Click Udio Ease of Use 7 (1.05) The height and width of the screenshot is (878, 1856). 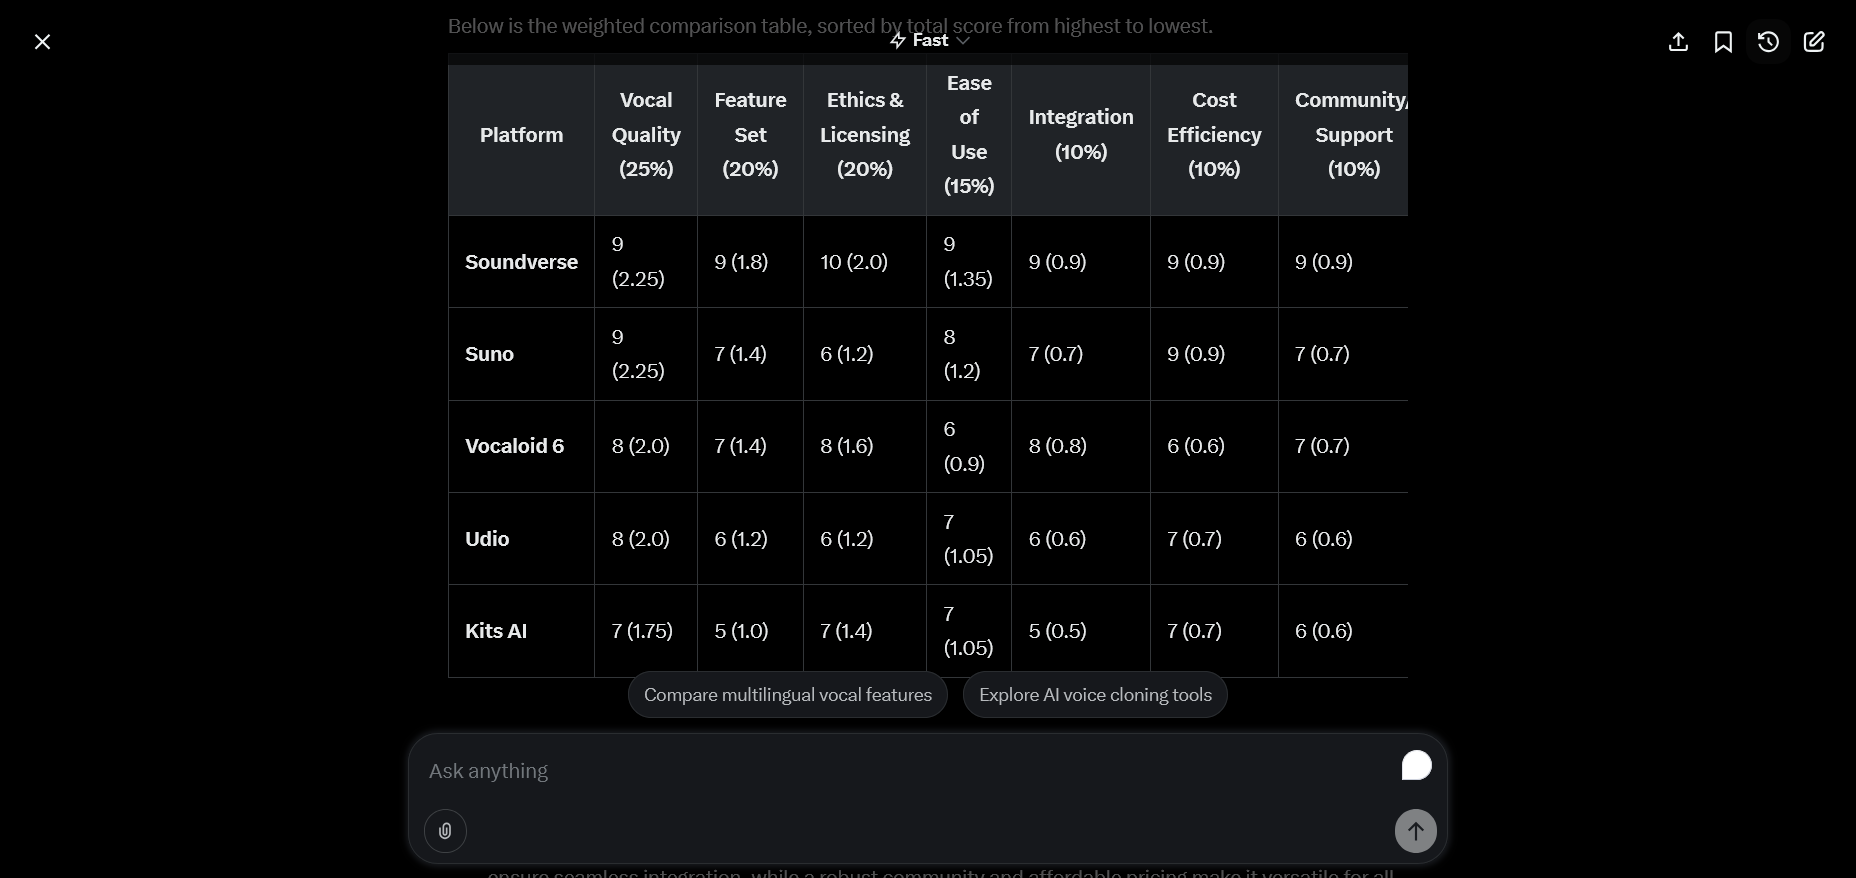point(968,539)
